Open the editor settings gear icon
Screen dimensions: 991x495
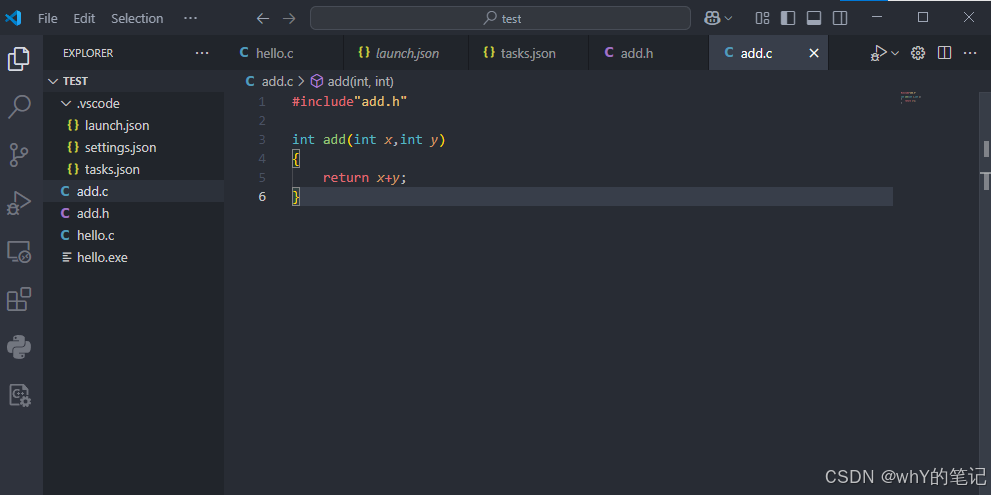tap(918, 53)
